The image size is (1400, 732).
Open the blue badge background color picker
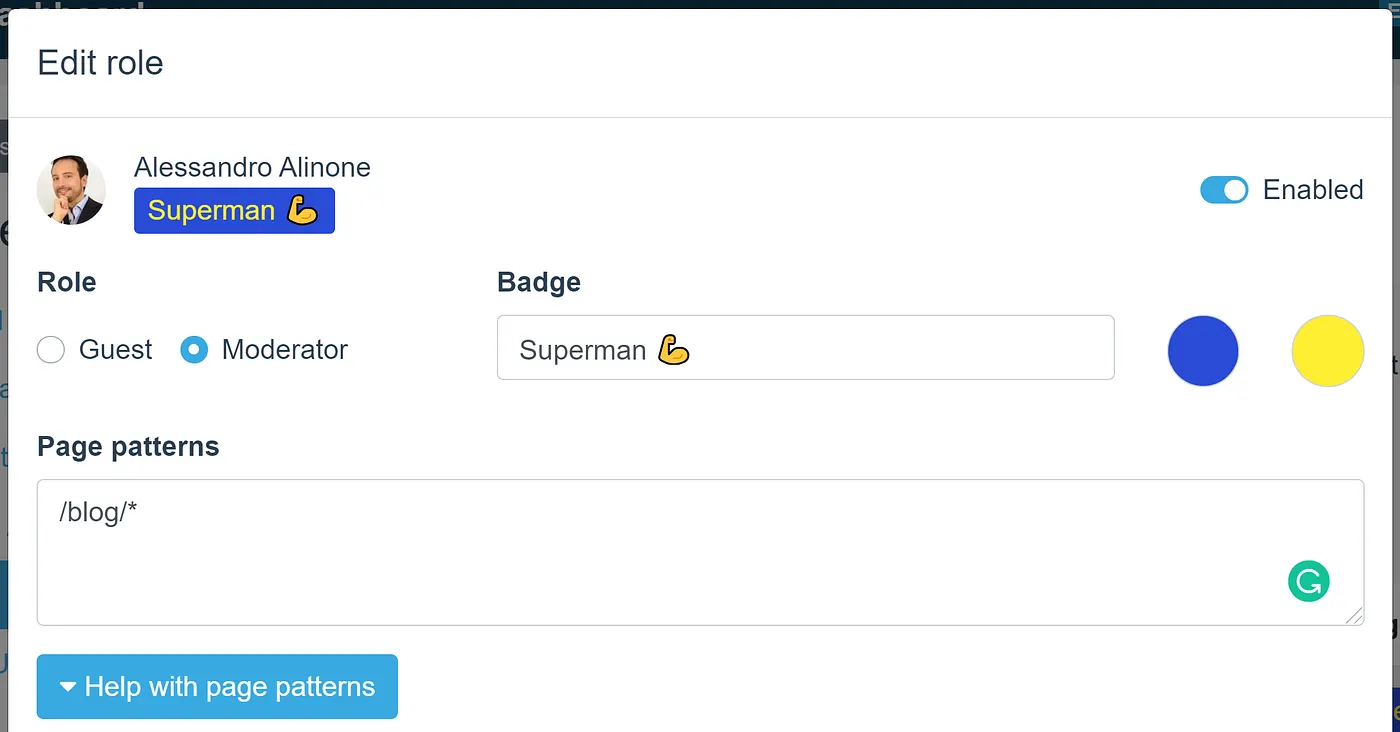1203,351
